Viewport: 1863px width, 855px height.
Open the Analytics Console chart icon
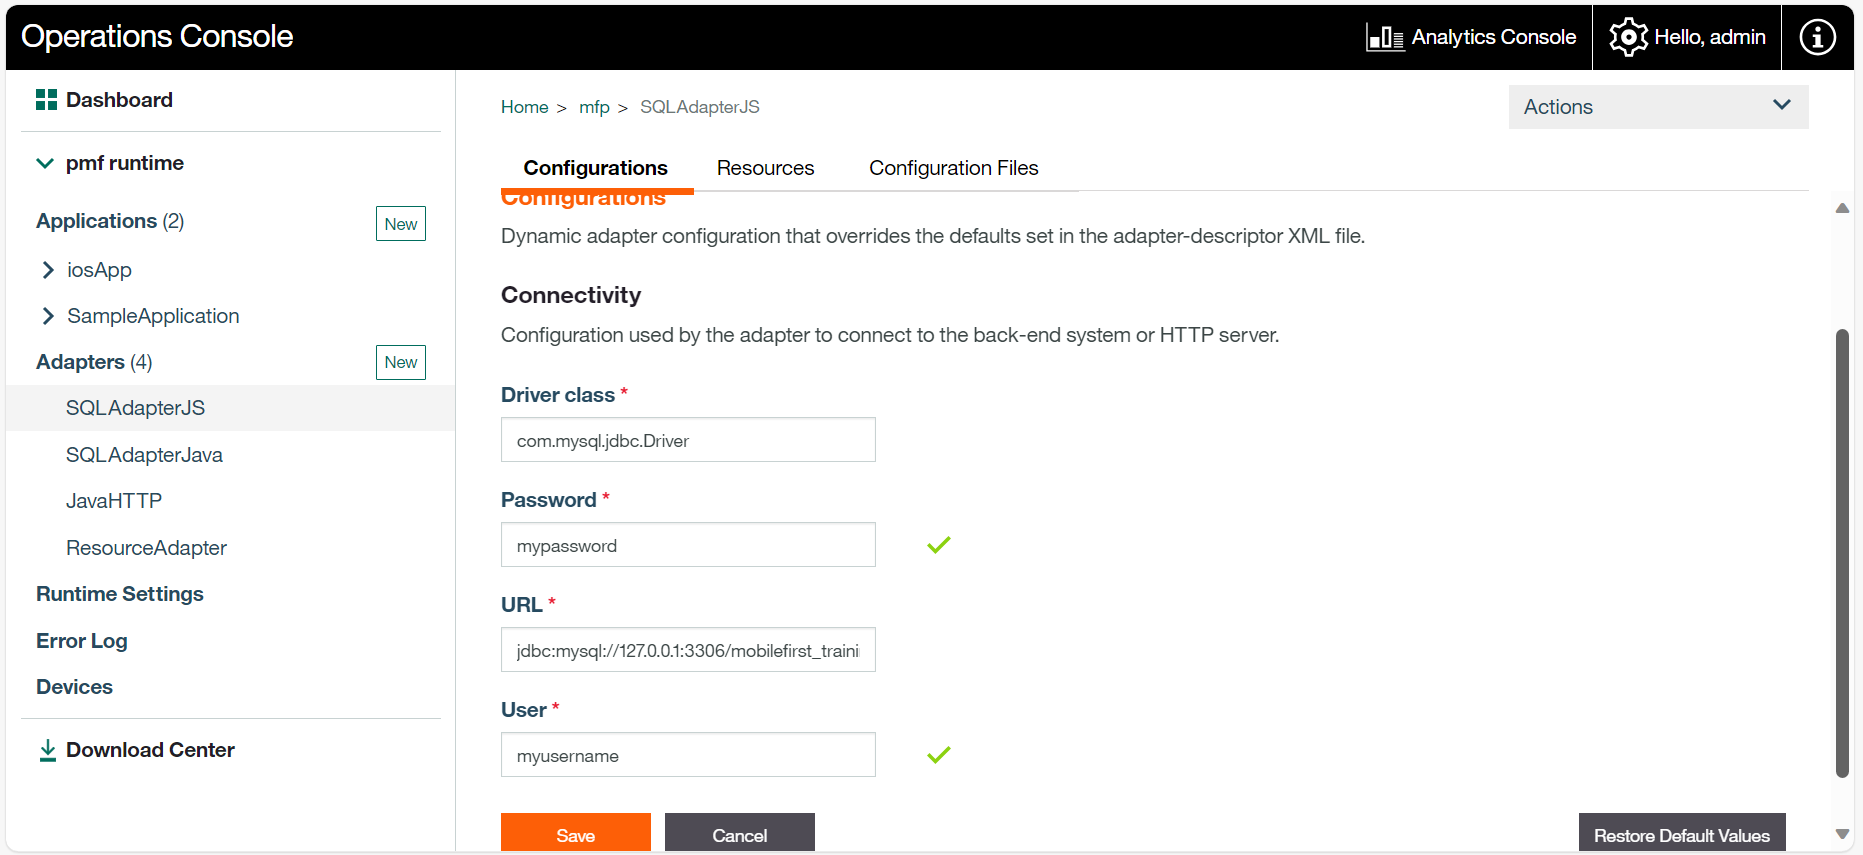1385,38
